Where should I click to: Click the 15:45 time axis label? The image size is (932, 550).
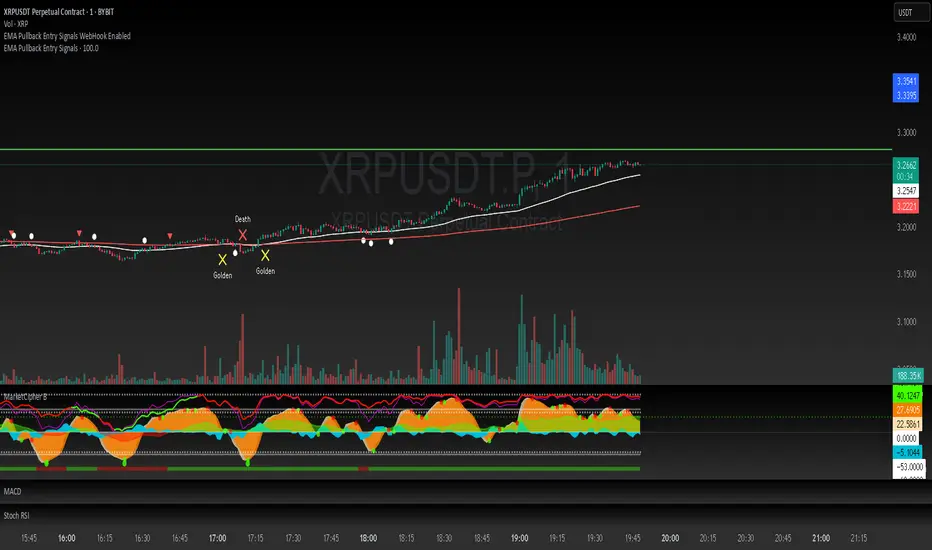click(x=29, y=538)
